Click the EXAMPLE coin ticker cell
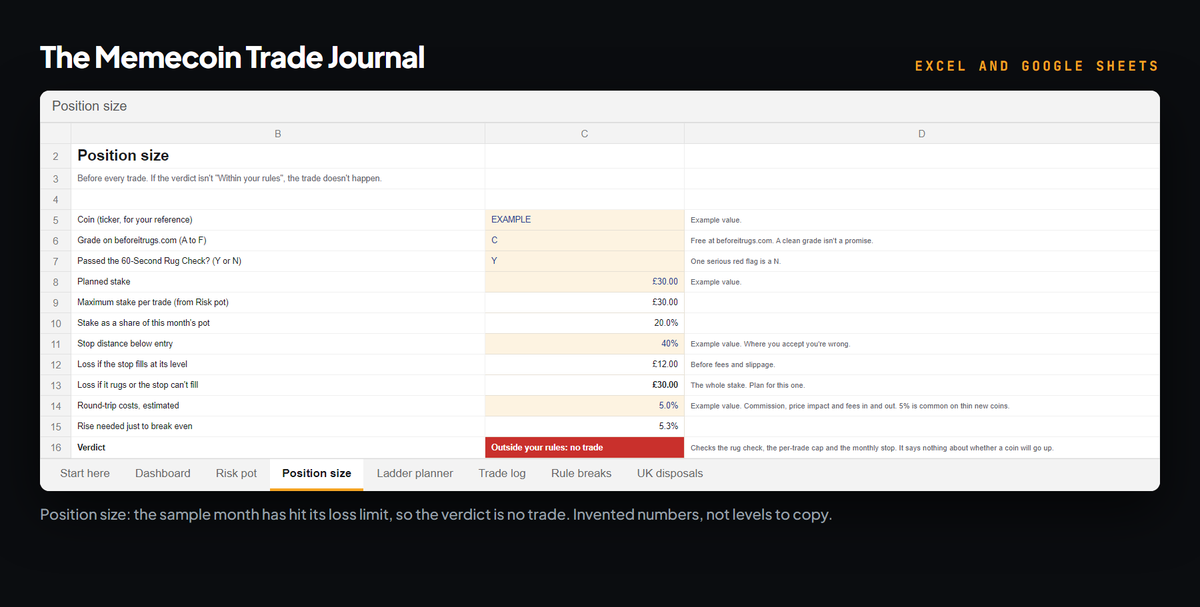1200x607 pixels. 584,219
